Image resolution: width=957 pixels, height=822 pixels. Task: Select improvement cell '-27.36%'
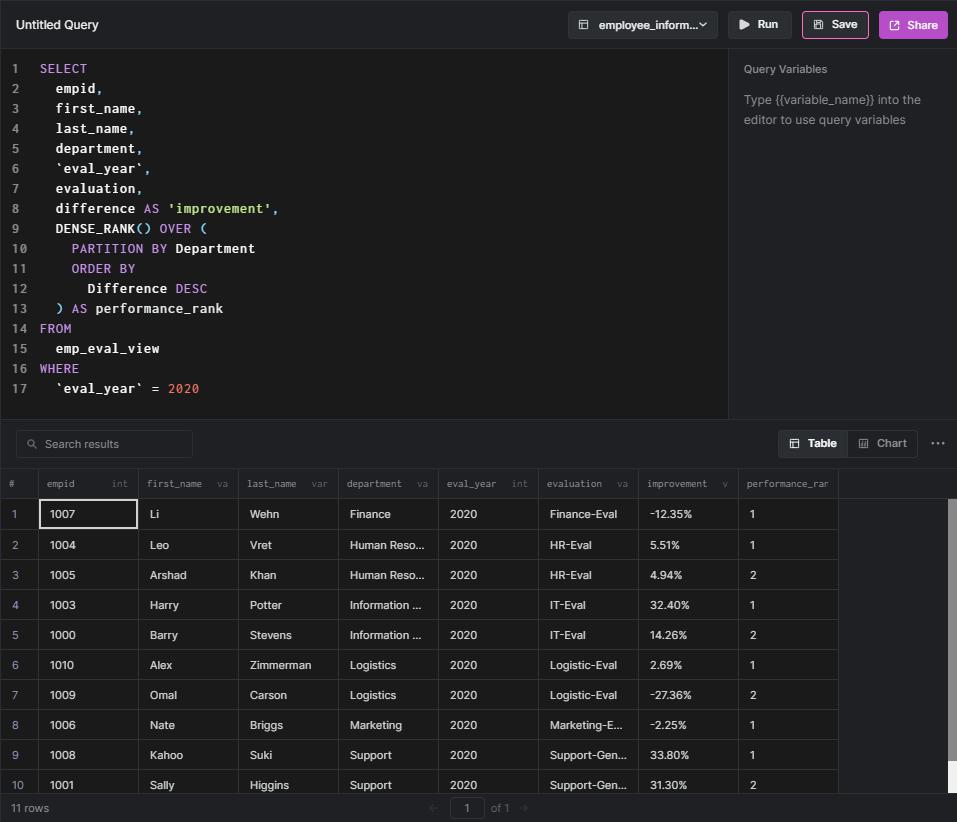(688, 694)
